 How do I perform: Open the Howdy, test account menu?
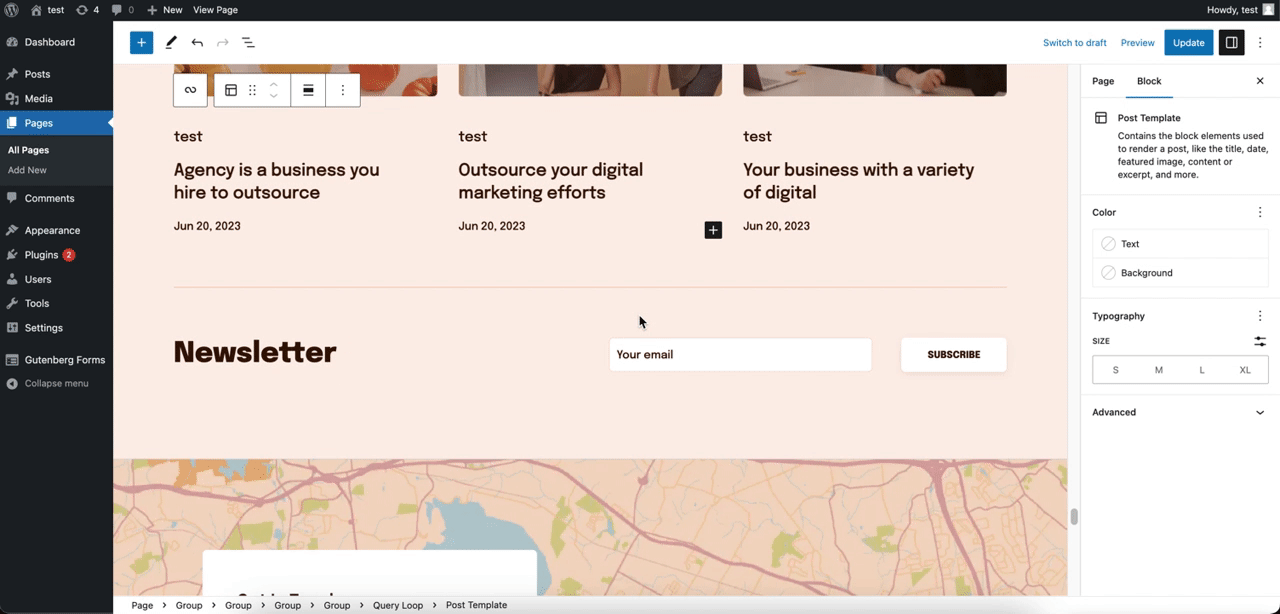point(1240,10)
